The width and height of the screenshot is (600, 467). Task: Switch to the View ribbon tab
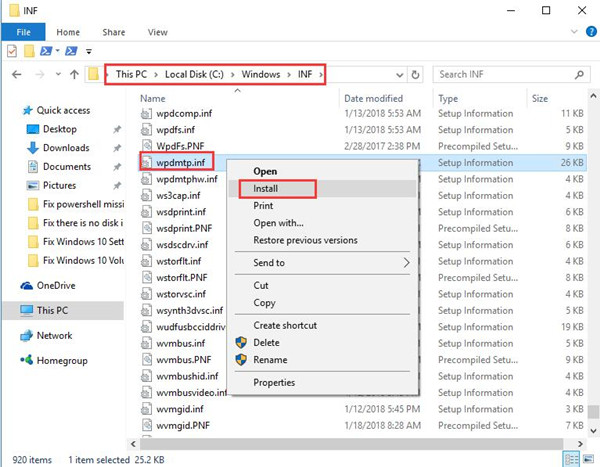(158, 32)
